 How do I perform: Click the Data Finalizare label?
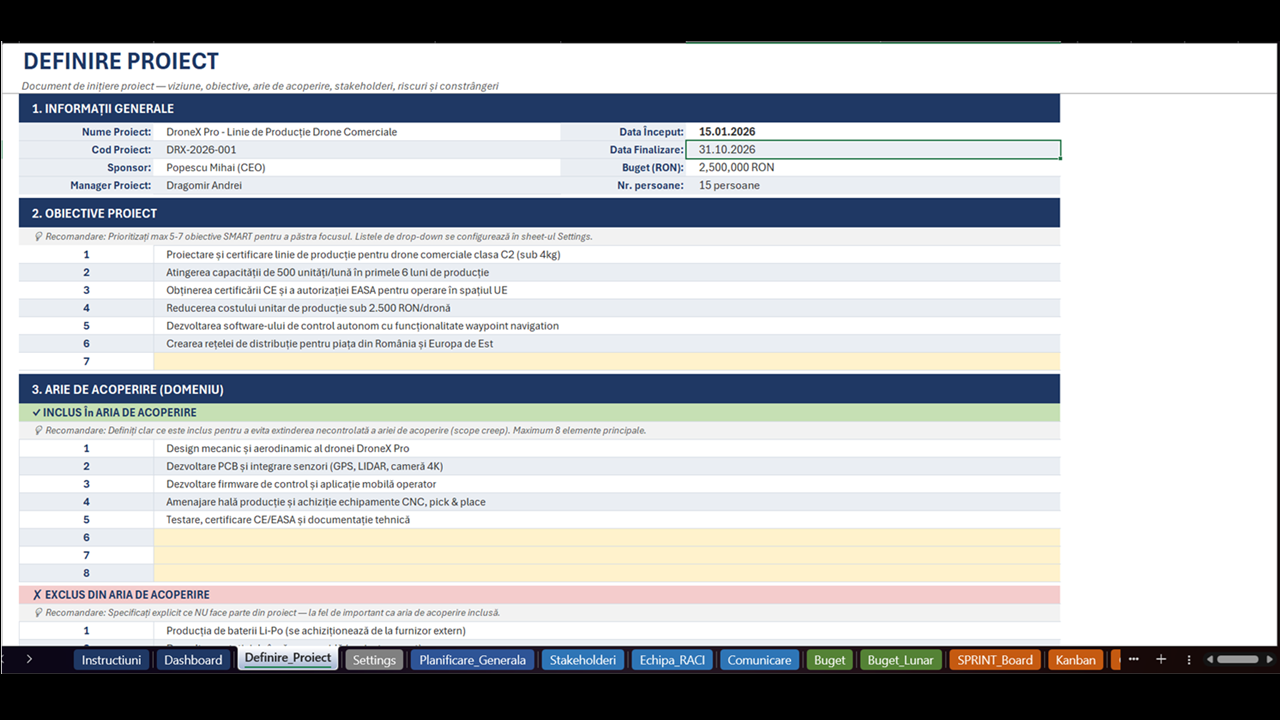tap(647, 150)
